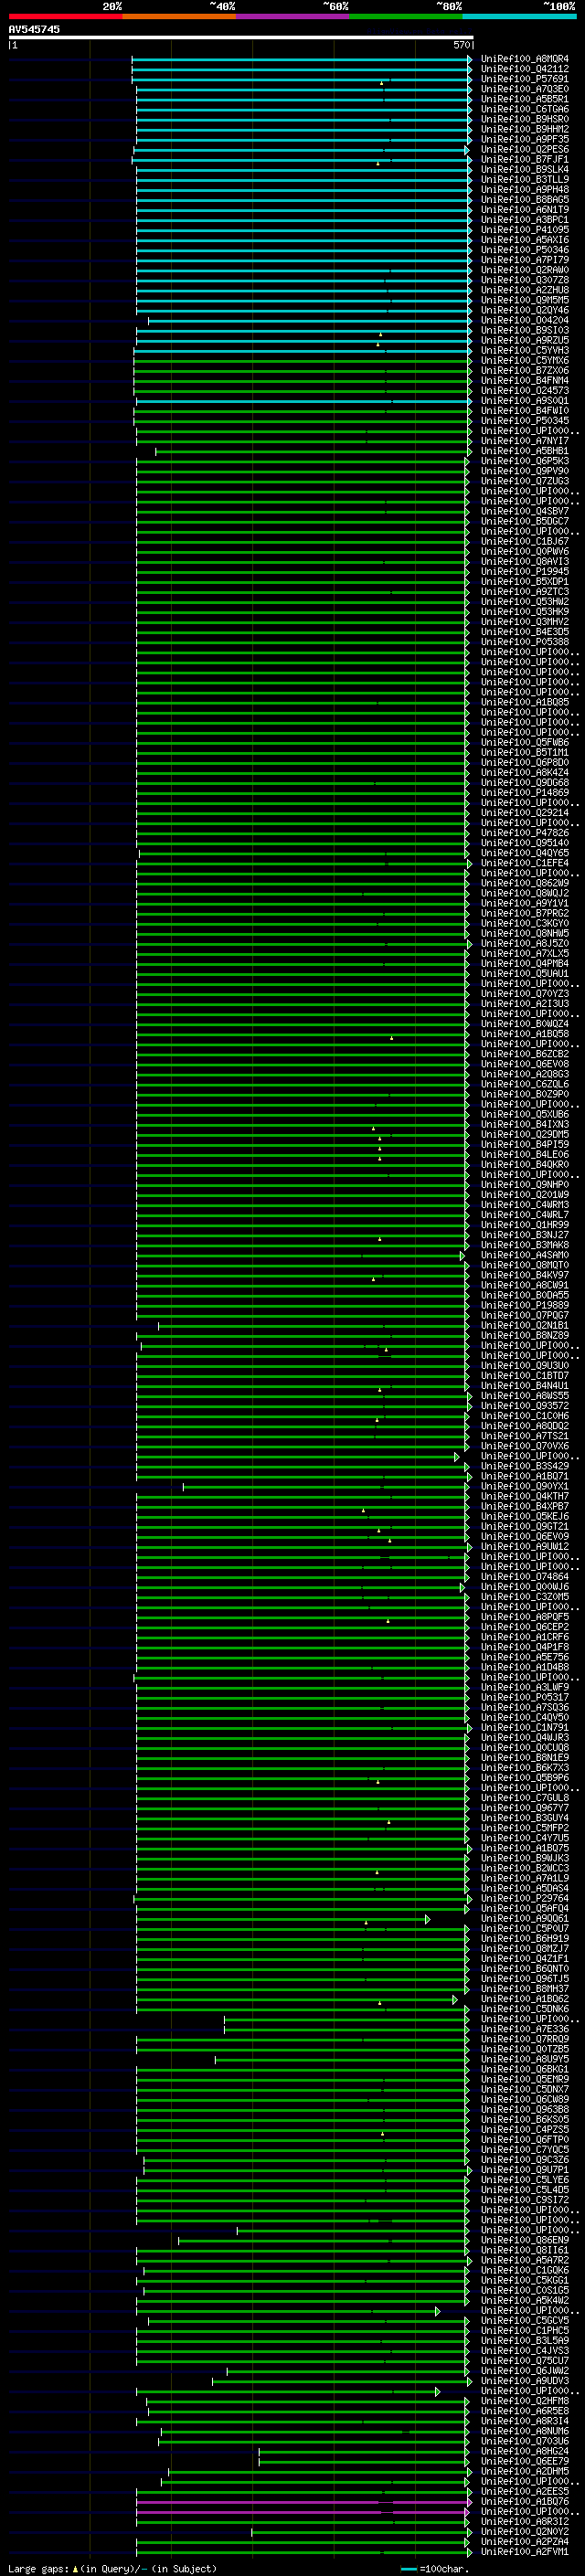Click the green alignment bar for UniRef100_B4FNM4
Viewport: 585px width, 2576px height.
pyautogui.click(x=302, y=381)
